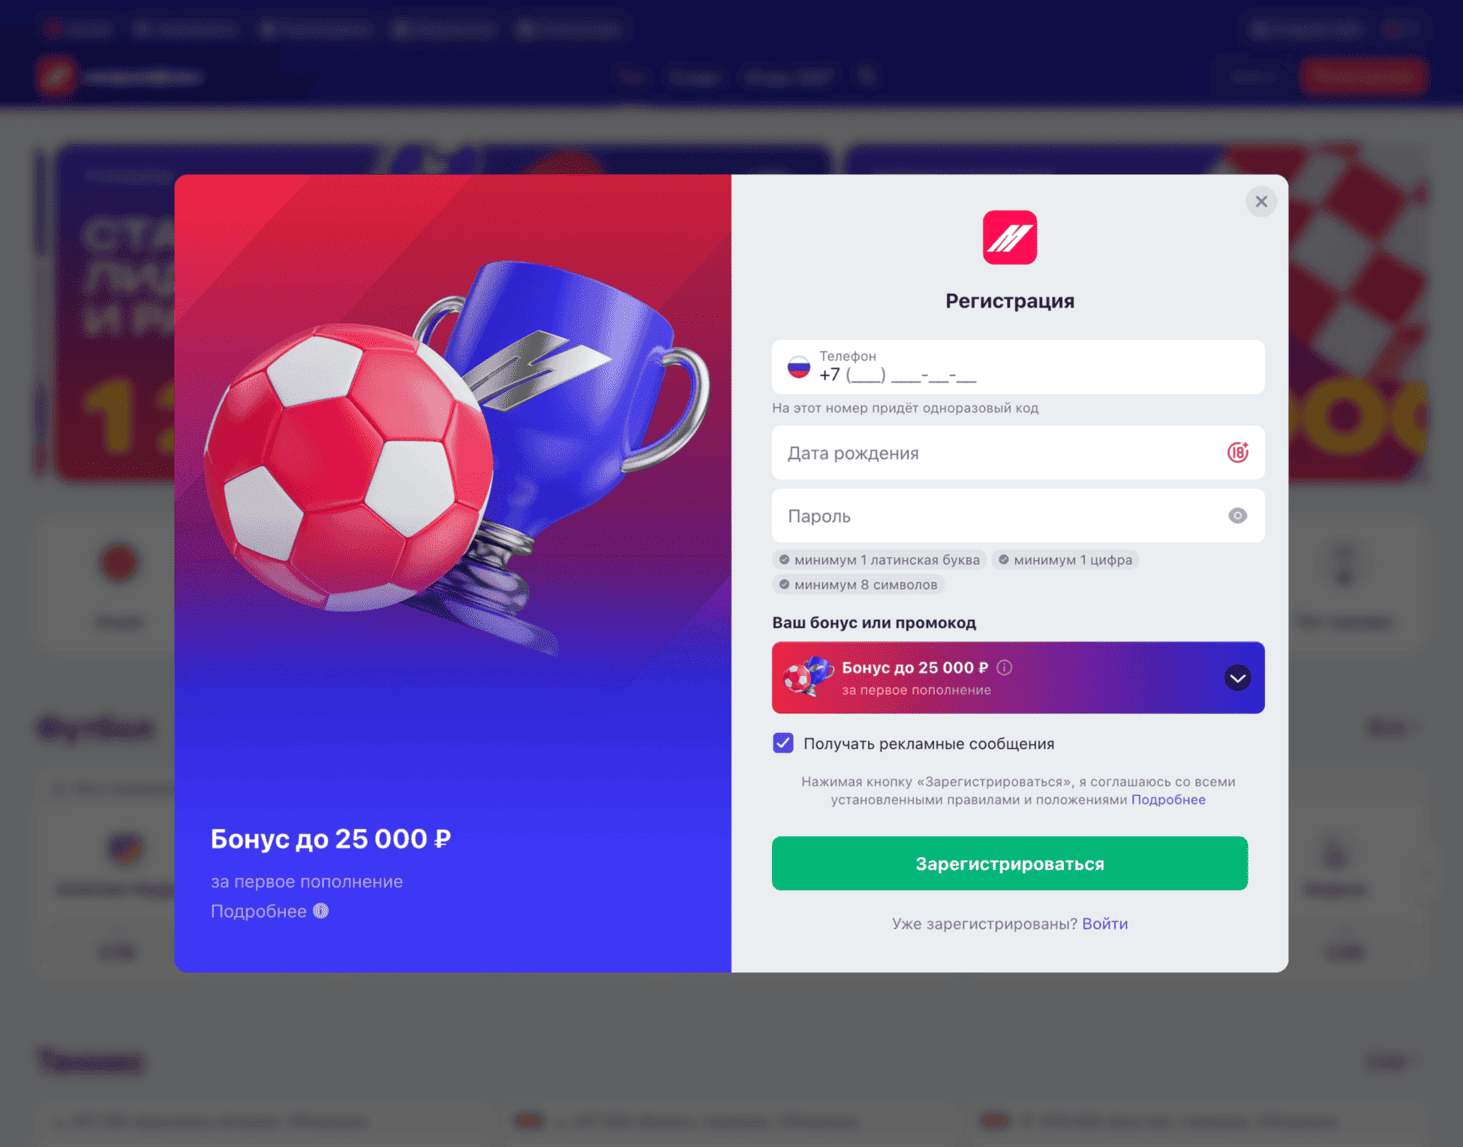Click the info icon beside bonus title
This screenshot has width=1463, height=1147.
[x=1005, y=668]
